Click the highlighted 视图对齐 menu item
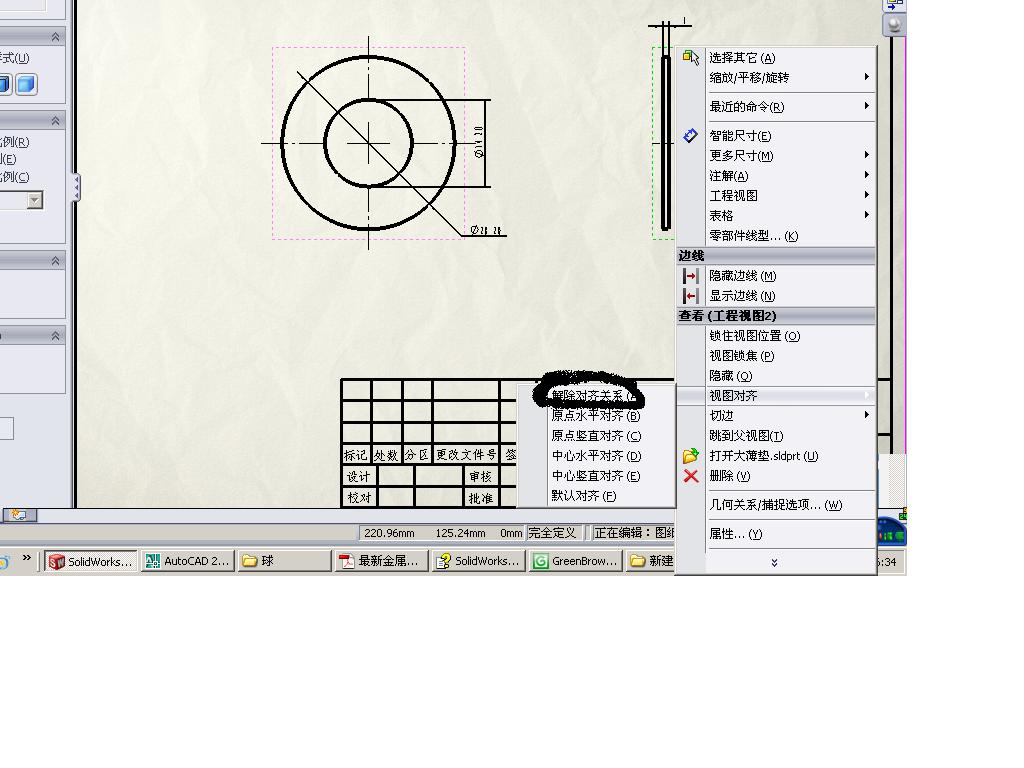1024x768 pixels. 776,396
